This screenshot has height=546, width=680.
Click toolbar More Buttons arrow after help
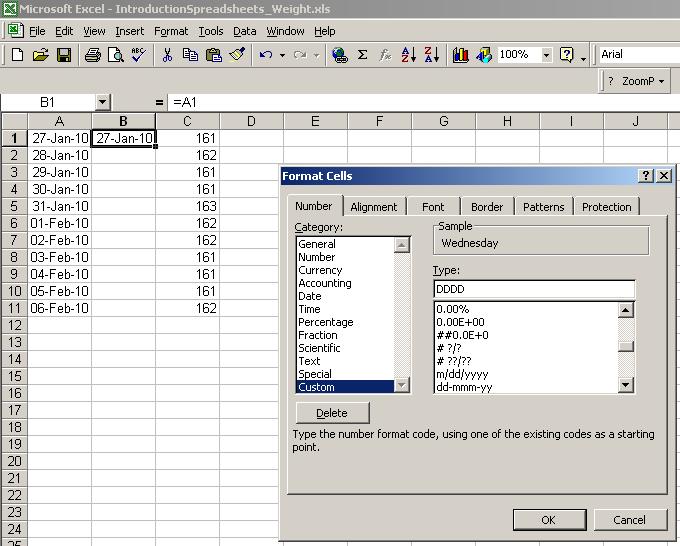coord(583,58)
